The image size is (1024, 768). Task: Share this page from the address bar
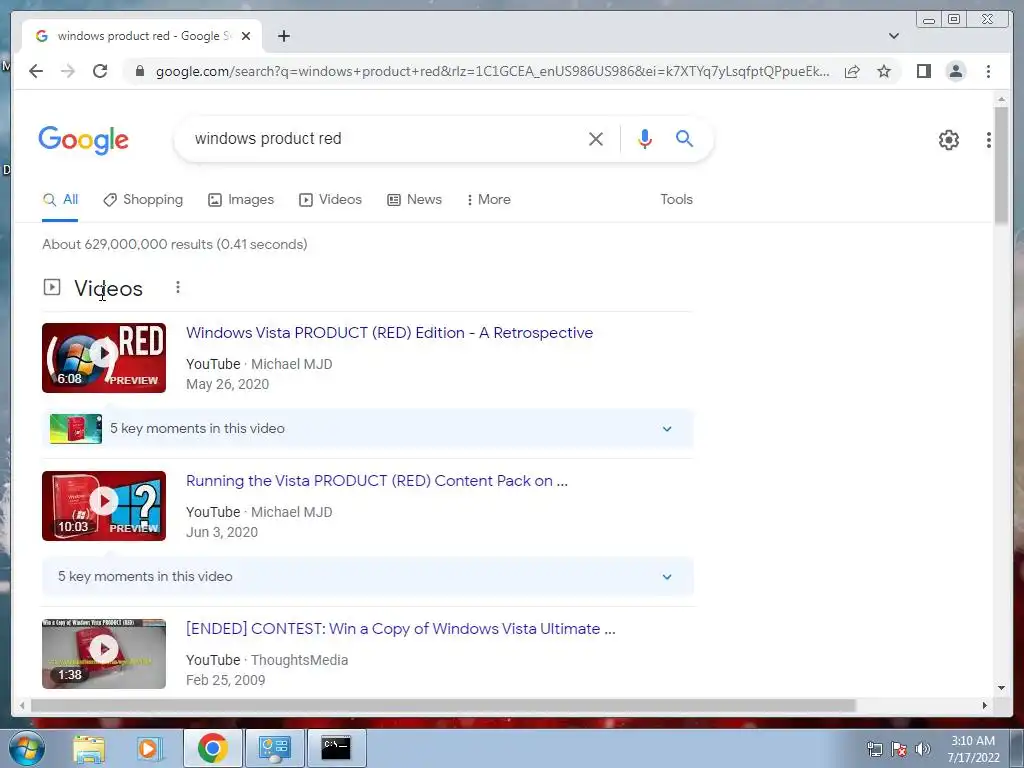(852, 71)
